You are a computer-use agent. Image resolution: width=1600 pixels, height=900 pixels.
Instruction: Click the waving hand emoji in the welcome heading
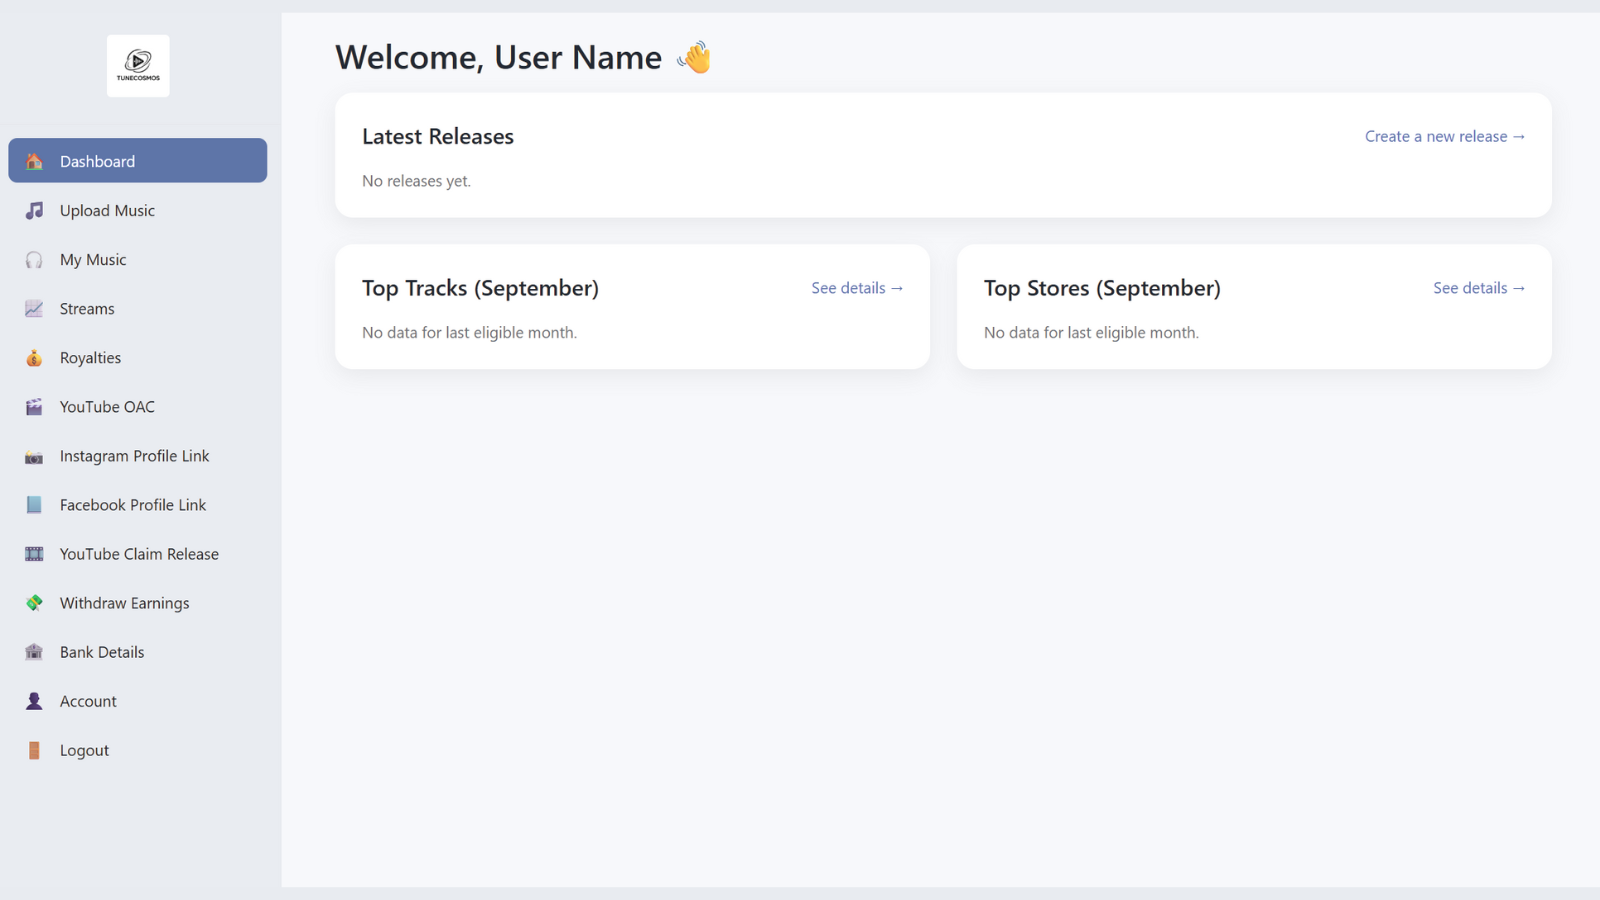(694, 58)
